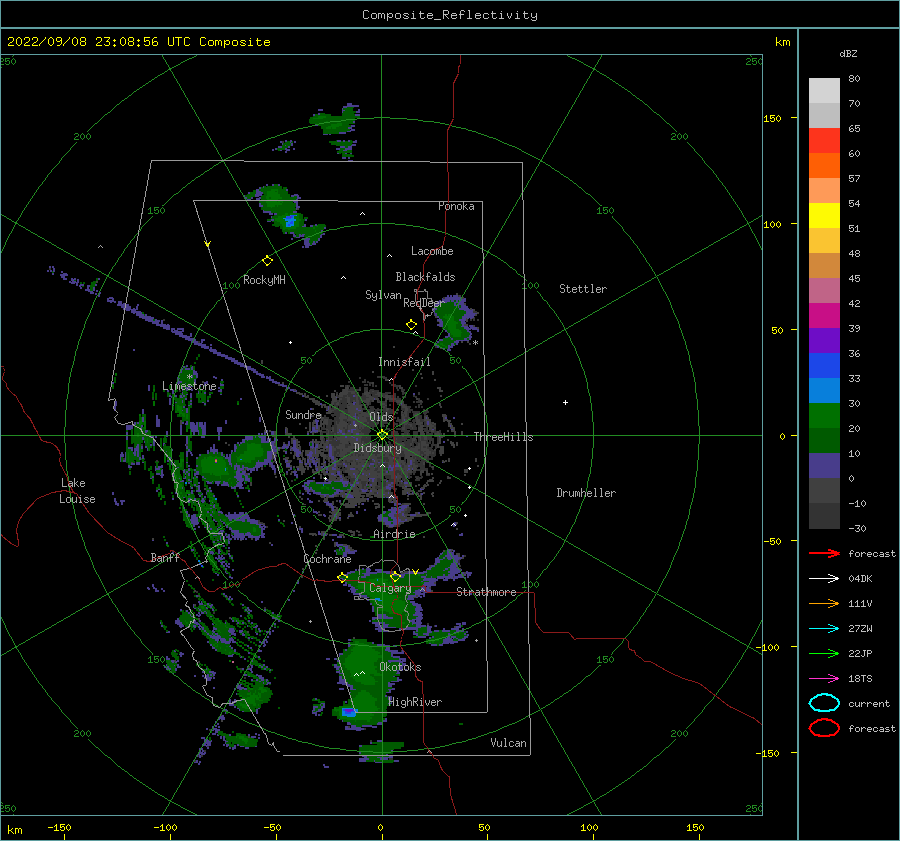Click the Vulcan label
This screenshot has height=841, width=900.
tap(509, 743)
